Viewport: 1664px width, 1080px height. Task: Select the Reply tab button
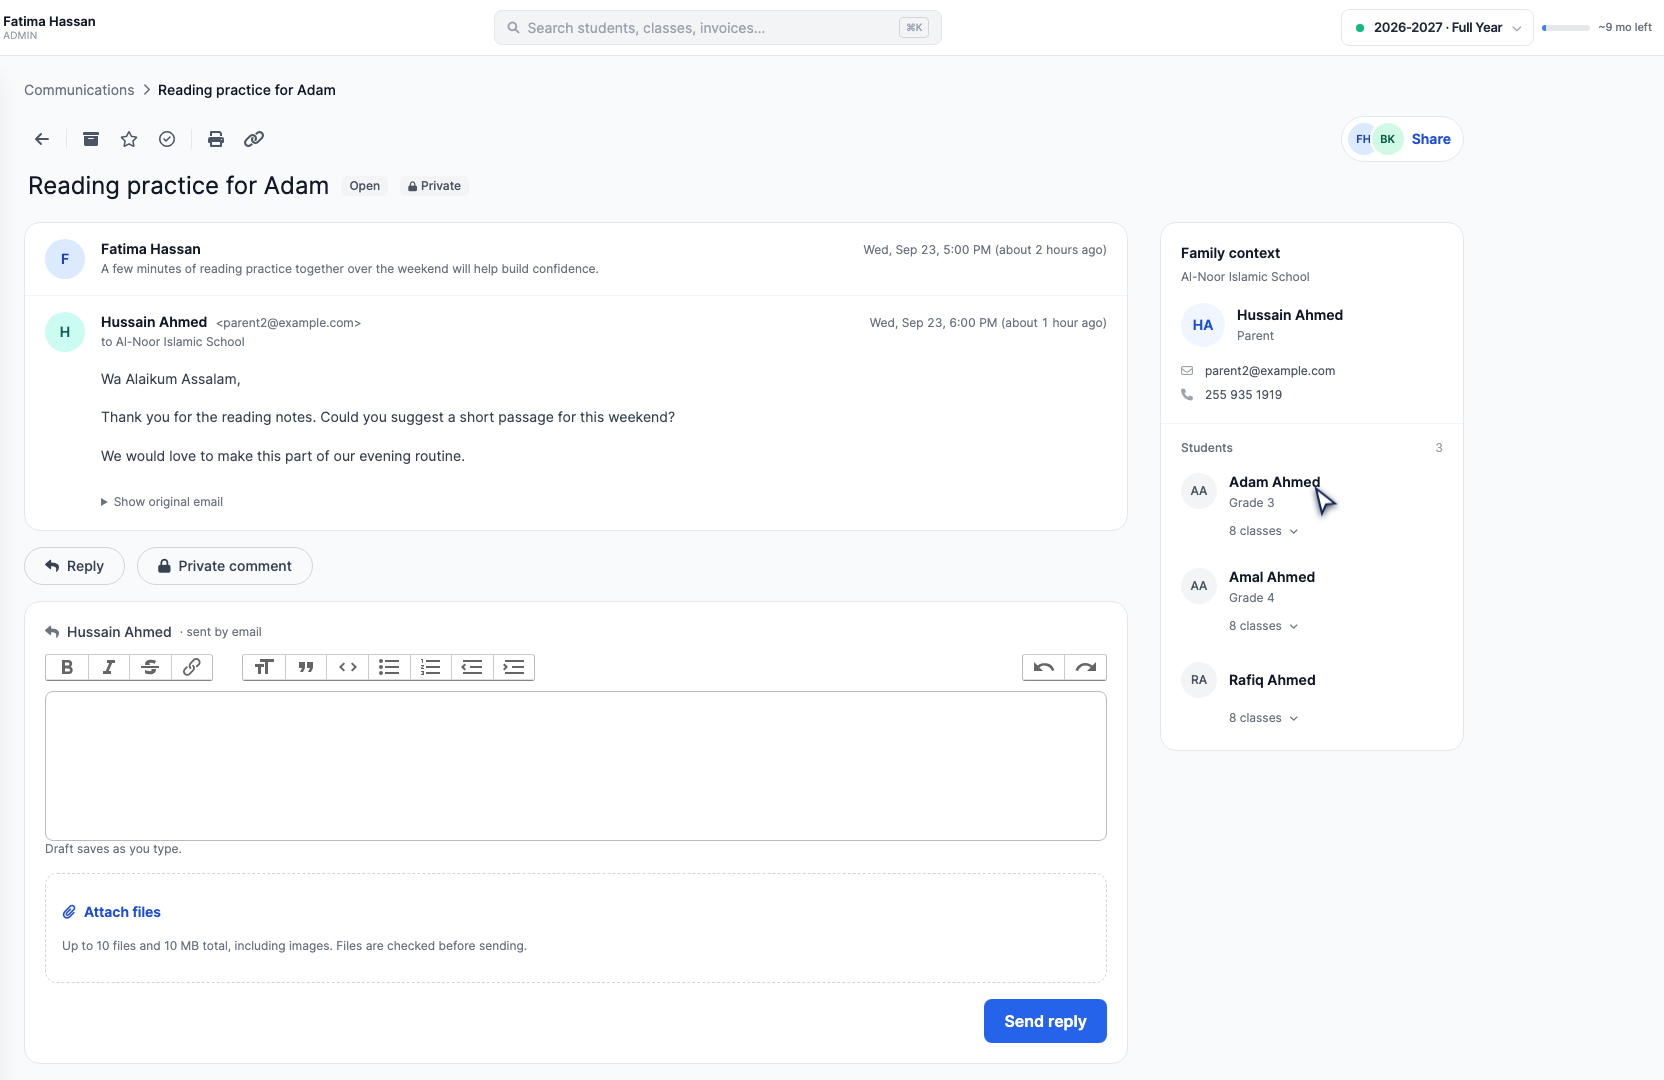pos(75,566)
